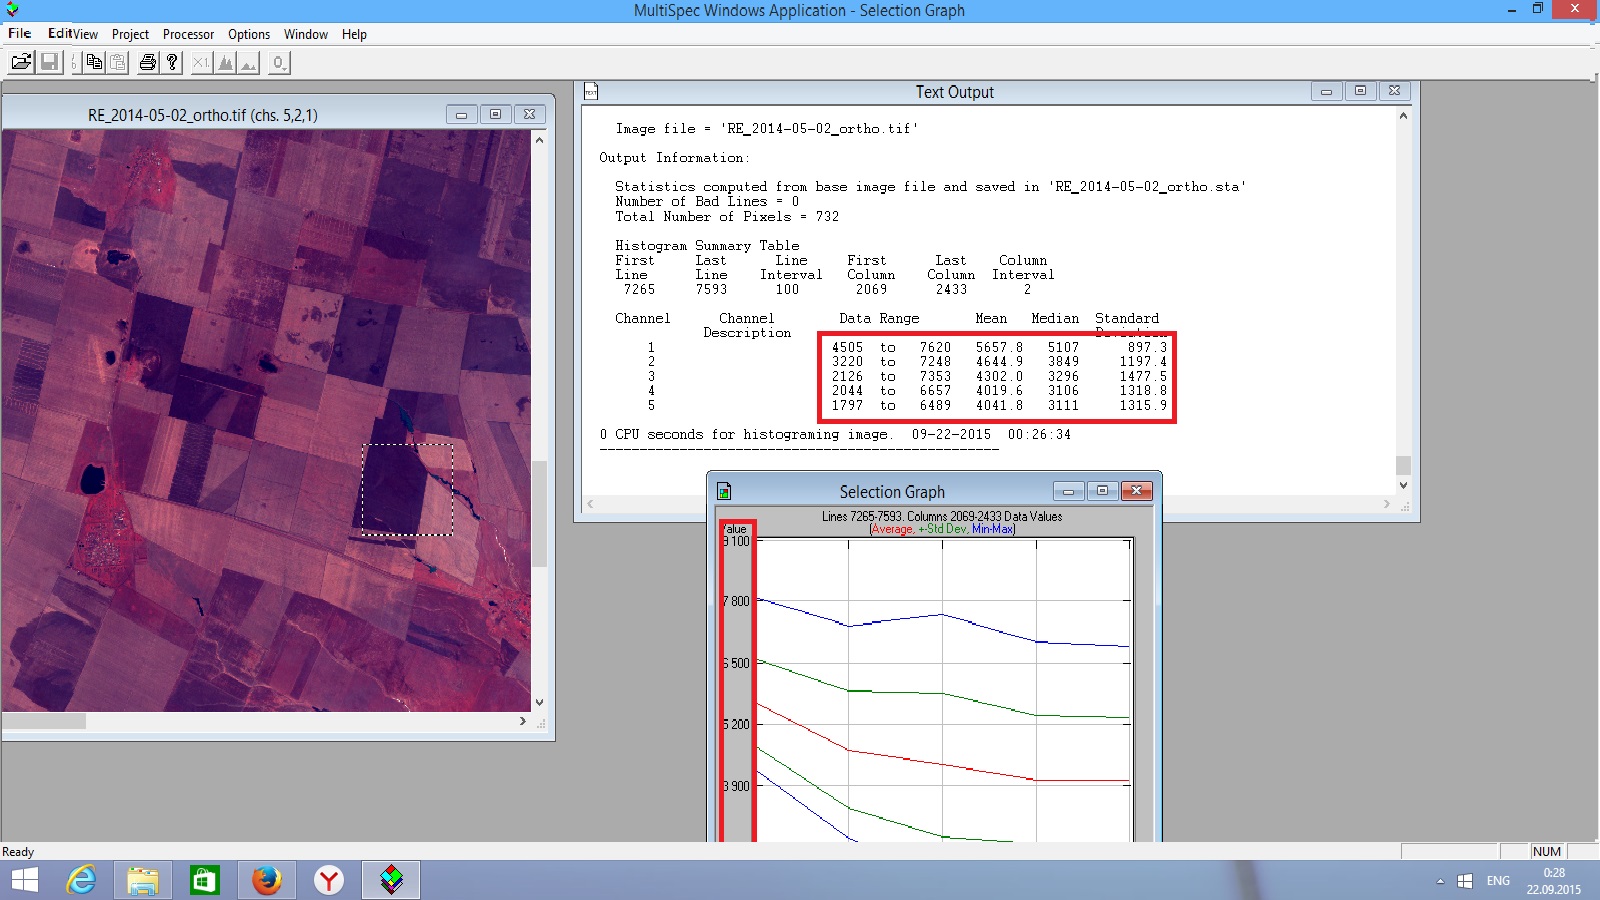Click the Copy icon in toolbar
The image size is (1600, 900).
pos(94,63)
